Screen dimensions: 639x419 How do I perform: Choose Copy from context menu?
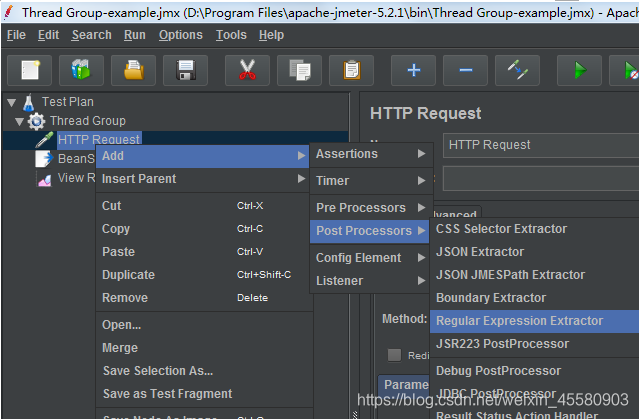pos(203,229)
